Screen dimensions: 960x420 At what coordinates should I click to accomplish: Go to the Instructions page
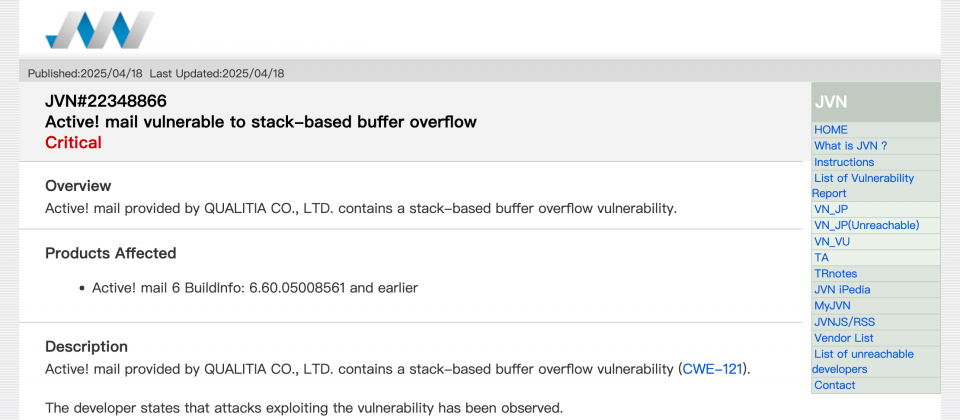(x=844, y=162)
